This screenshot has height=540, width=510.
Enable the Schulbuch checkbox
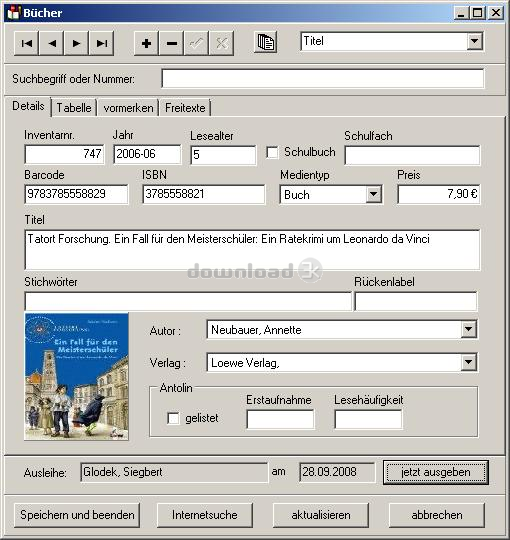272,152
